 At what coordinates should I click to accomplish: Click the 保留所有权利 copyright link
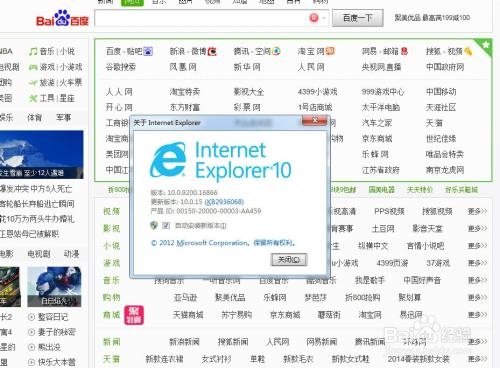coord(274,243)
